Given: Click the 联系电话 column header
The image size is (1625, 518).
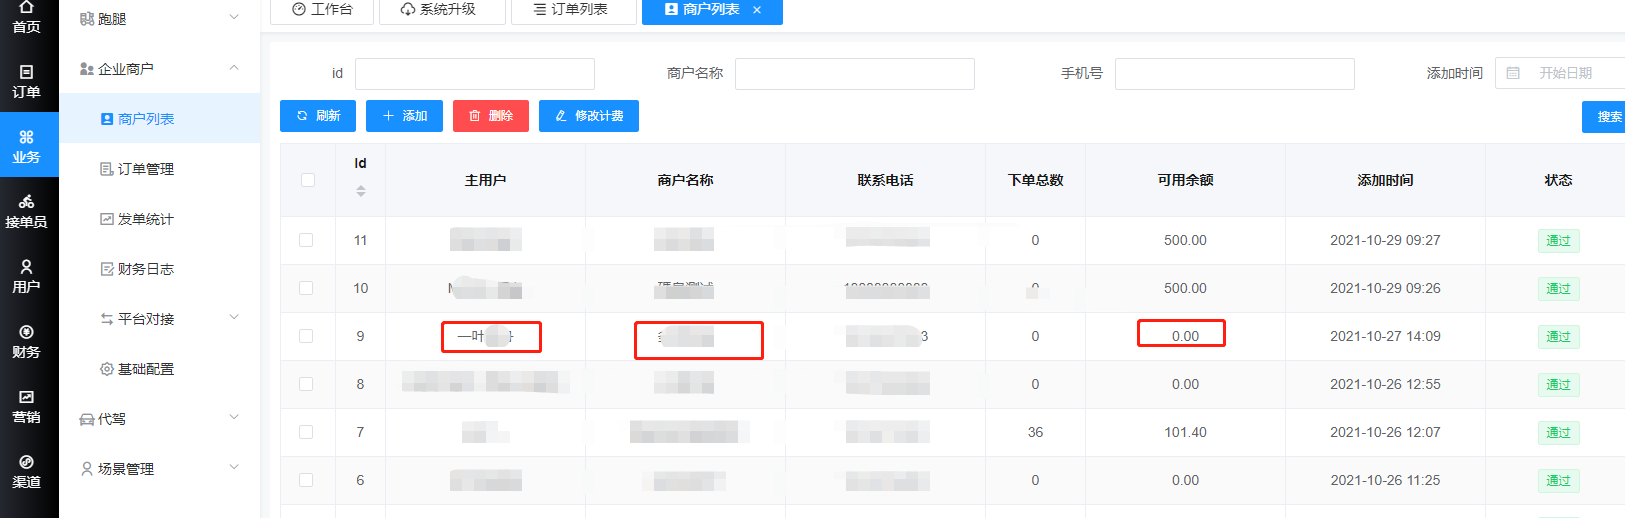Looking at the screenshot, I should coord(885,180).
